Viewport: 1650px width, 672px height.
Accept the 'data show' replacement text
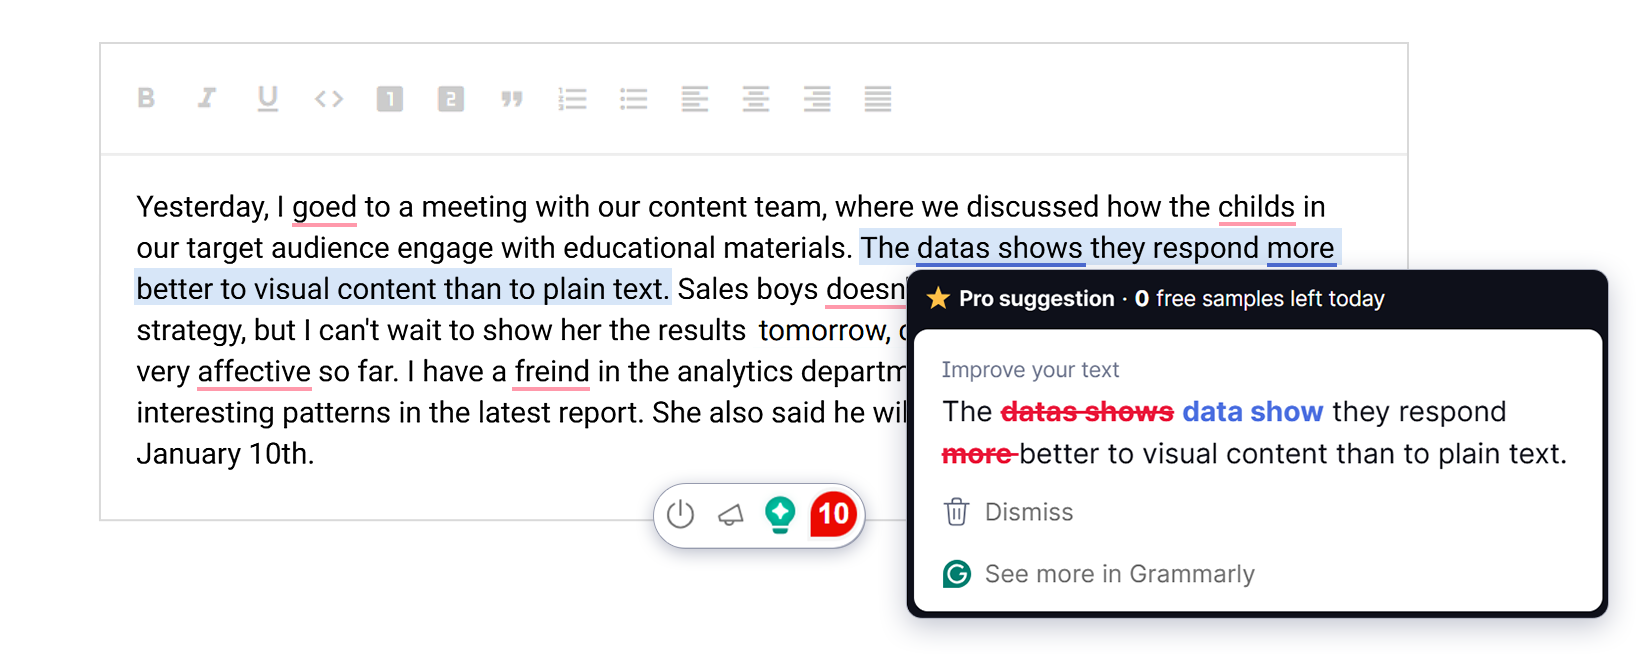[1252, 412]
